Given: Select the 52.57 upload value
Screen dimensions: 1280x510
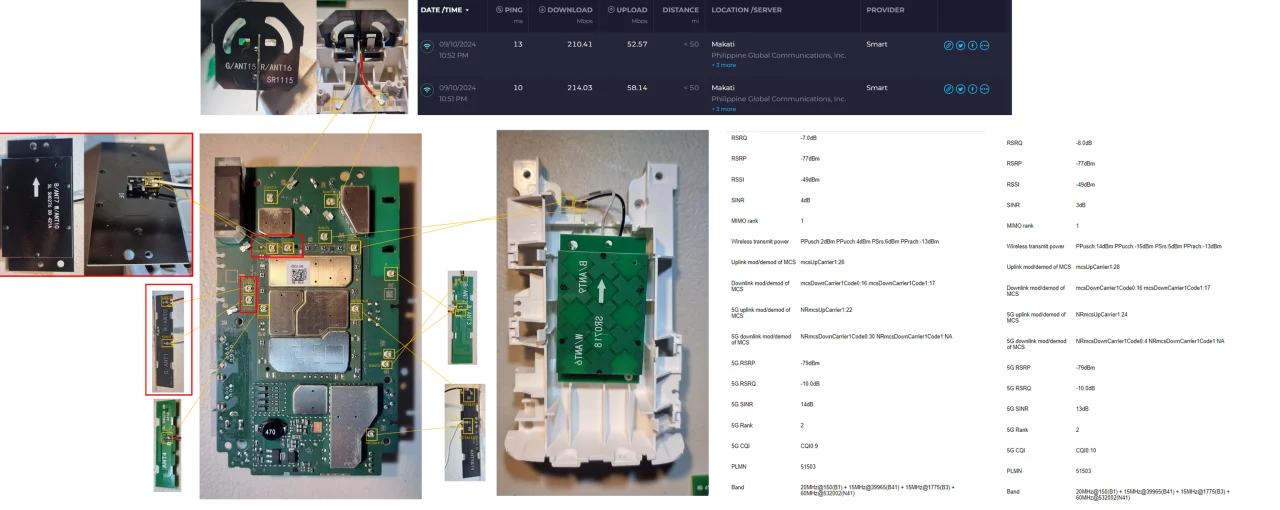Looking at the screenshot, I should click(x=637, y=44).
